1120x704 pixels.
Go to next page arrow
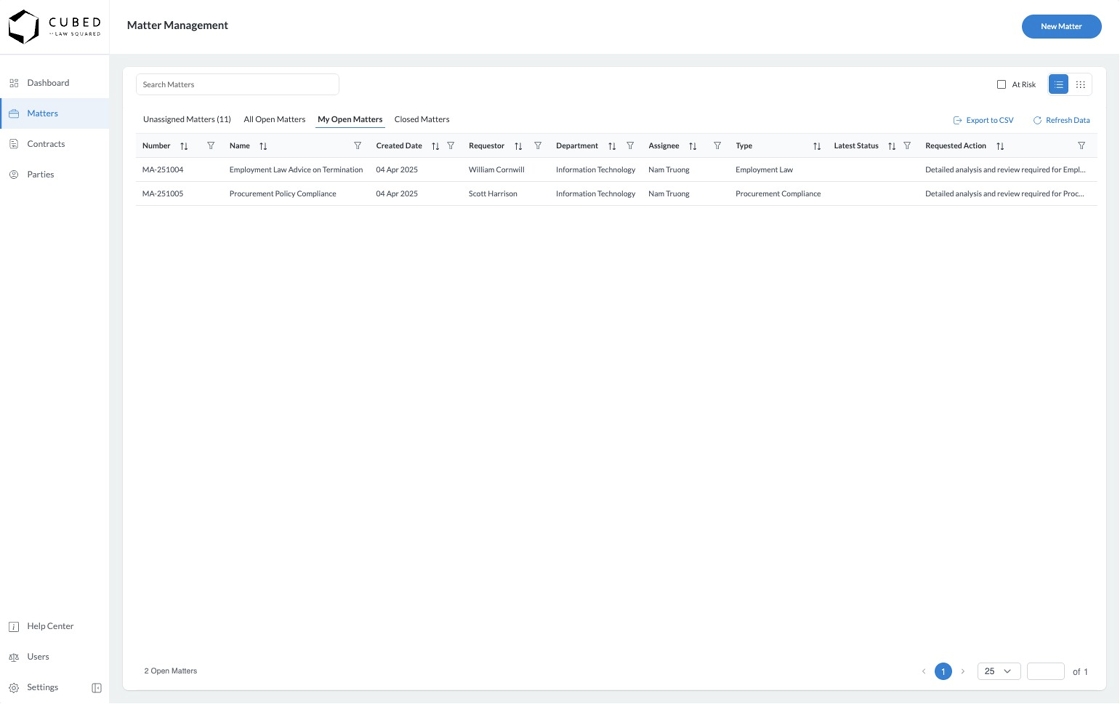click(963, 671)
